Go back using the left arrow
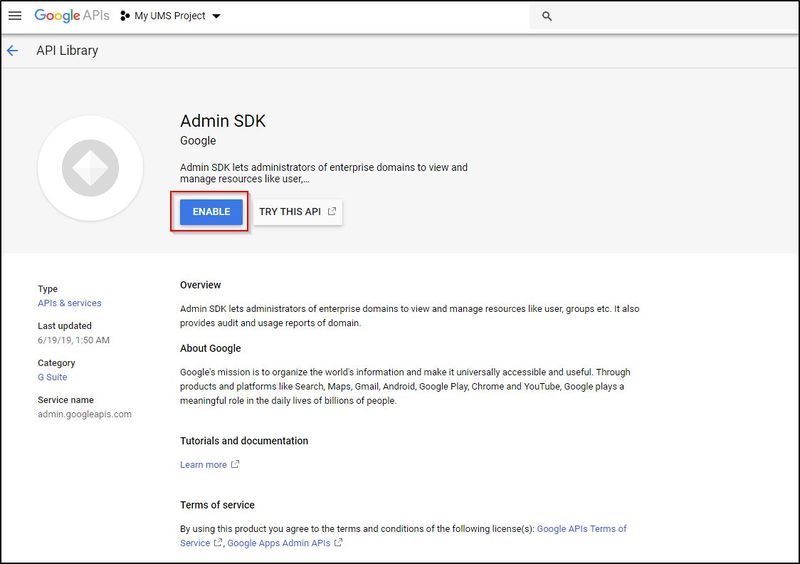 (x=13, y=50)
